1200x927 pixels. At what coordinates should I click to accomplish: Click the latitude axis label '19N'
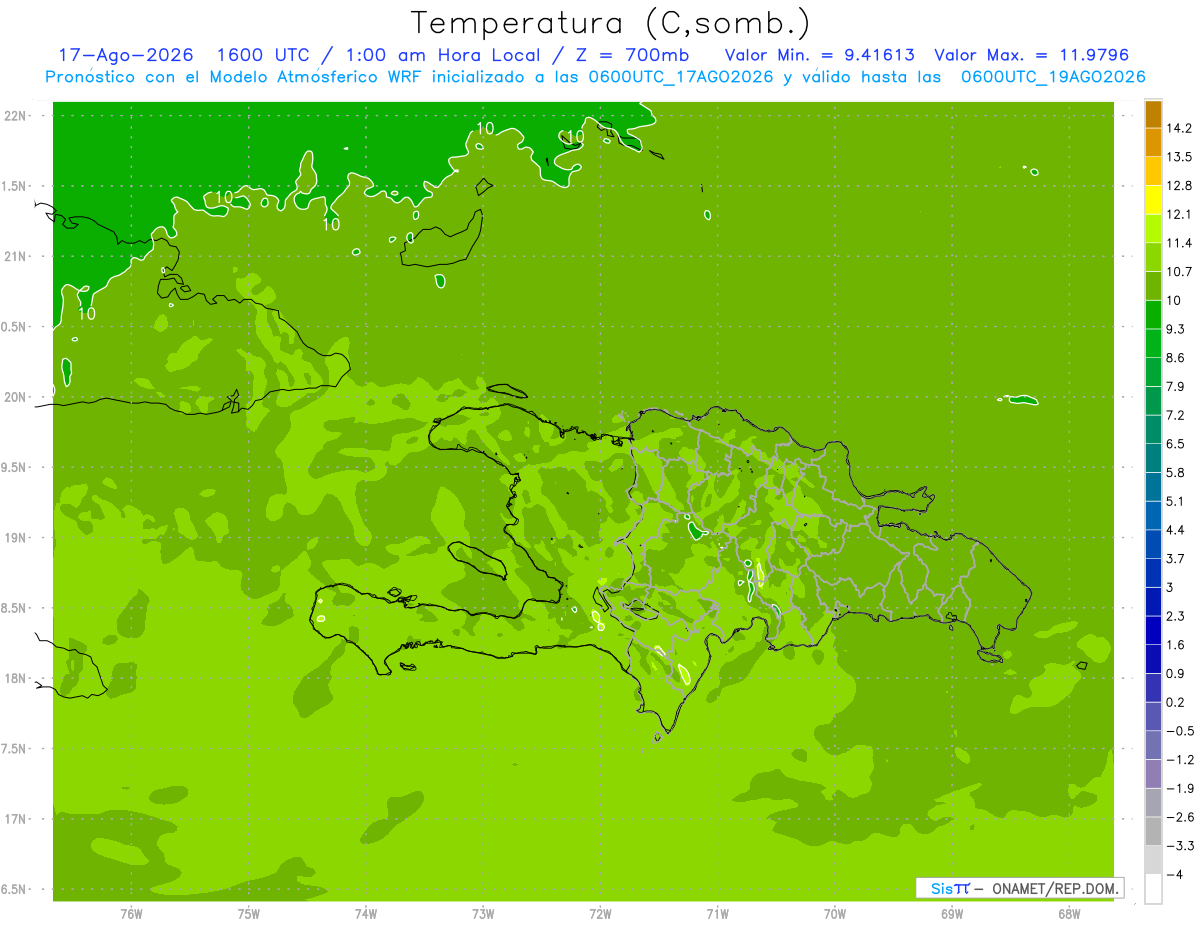click(16, 538)
